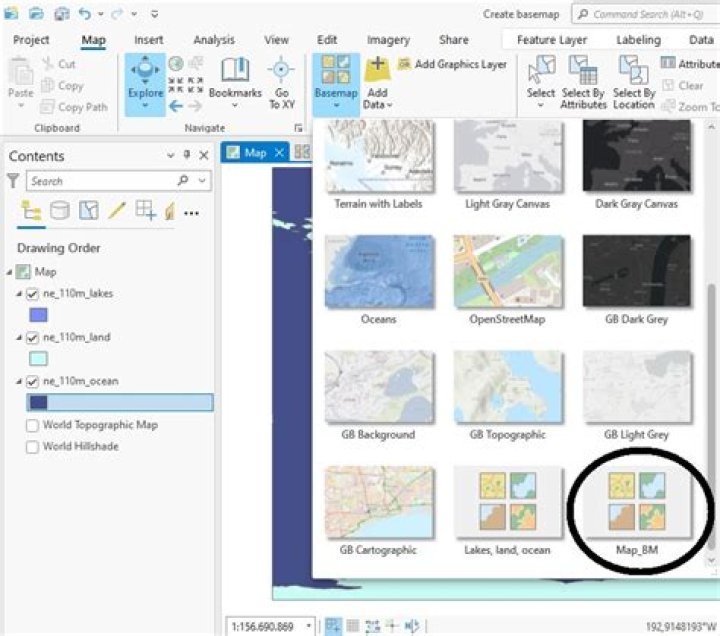Viewport: 720px width, 636px height.
Task: Click the Cut button
Action: pyautogui.click(x=58, y=64)
